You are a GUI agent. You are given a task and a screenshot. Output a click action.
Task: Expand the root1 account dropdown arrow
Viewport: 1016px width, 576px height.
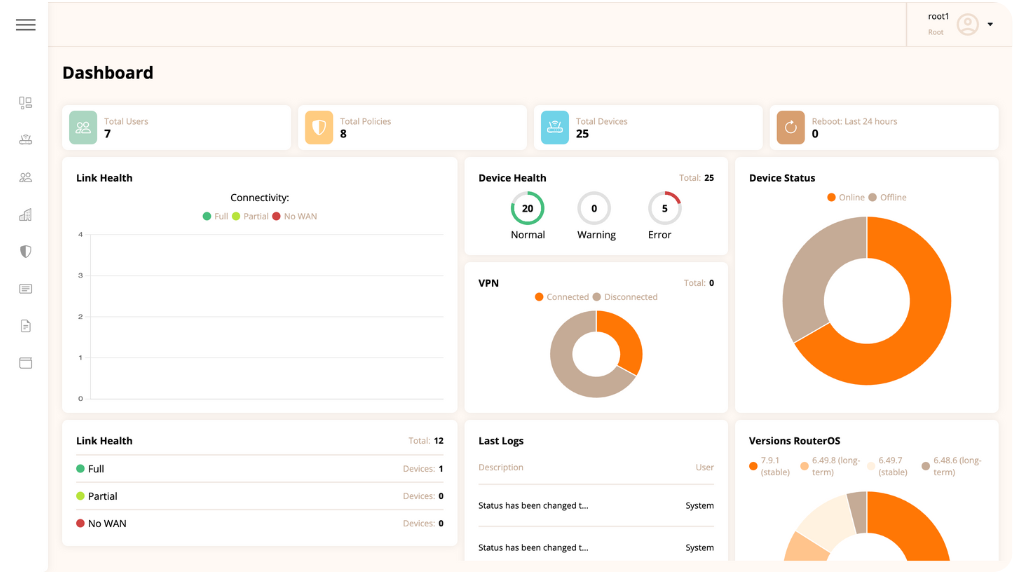990,25
